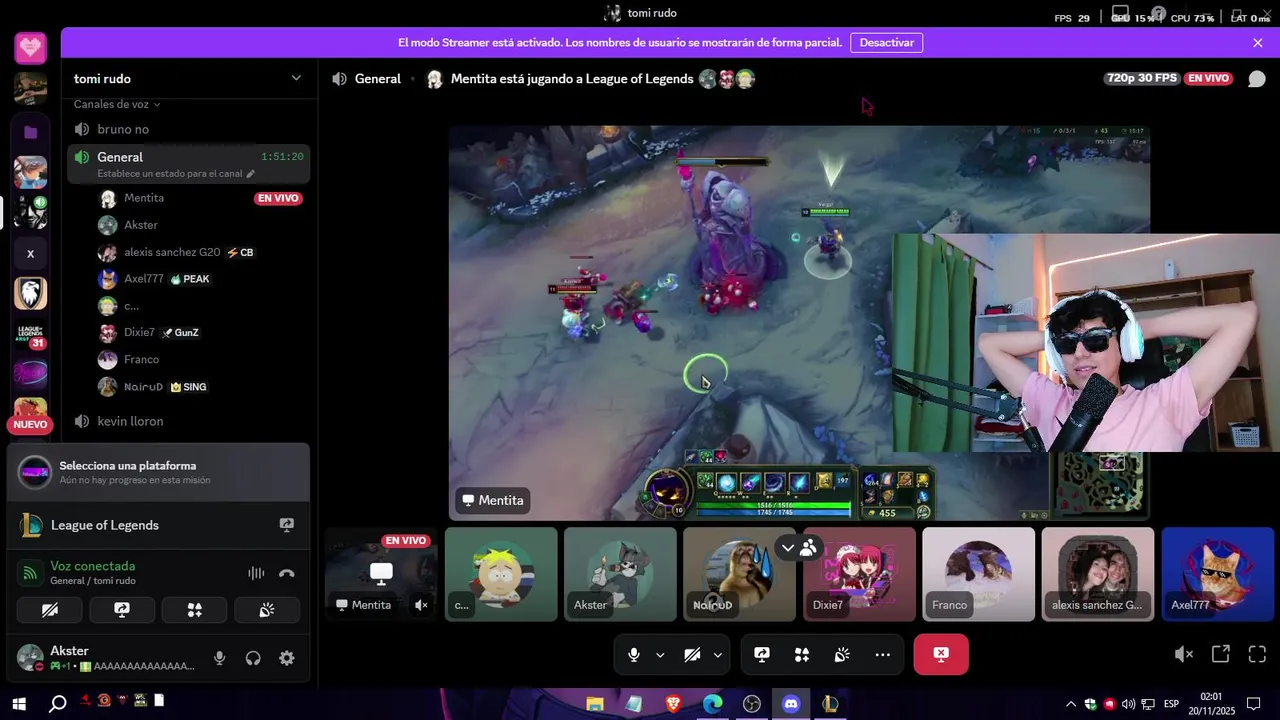Stop watching the stream with the red button
This screenshot has width=1280, height=720.
(941, 654)
